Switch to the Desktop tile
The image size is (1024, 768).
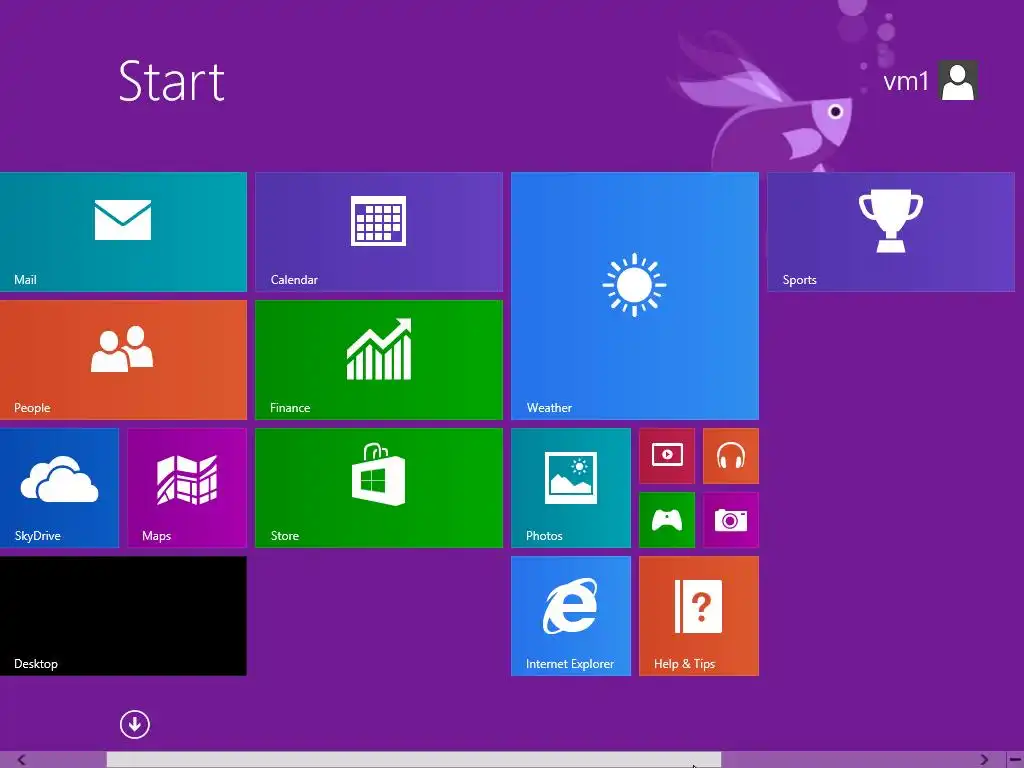point(123,616)
